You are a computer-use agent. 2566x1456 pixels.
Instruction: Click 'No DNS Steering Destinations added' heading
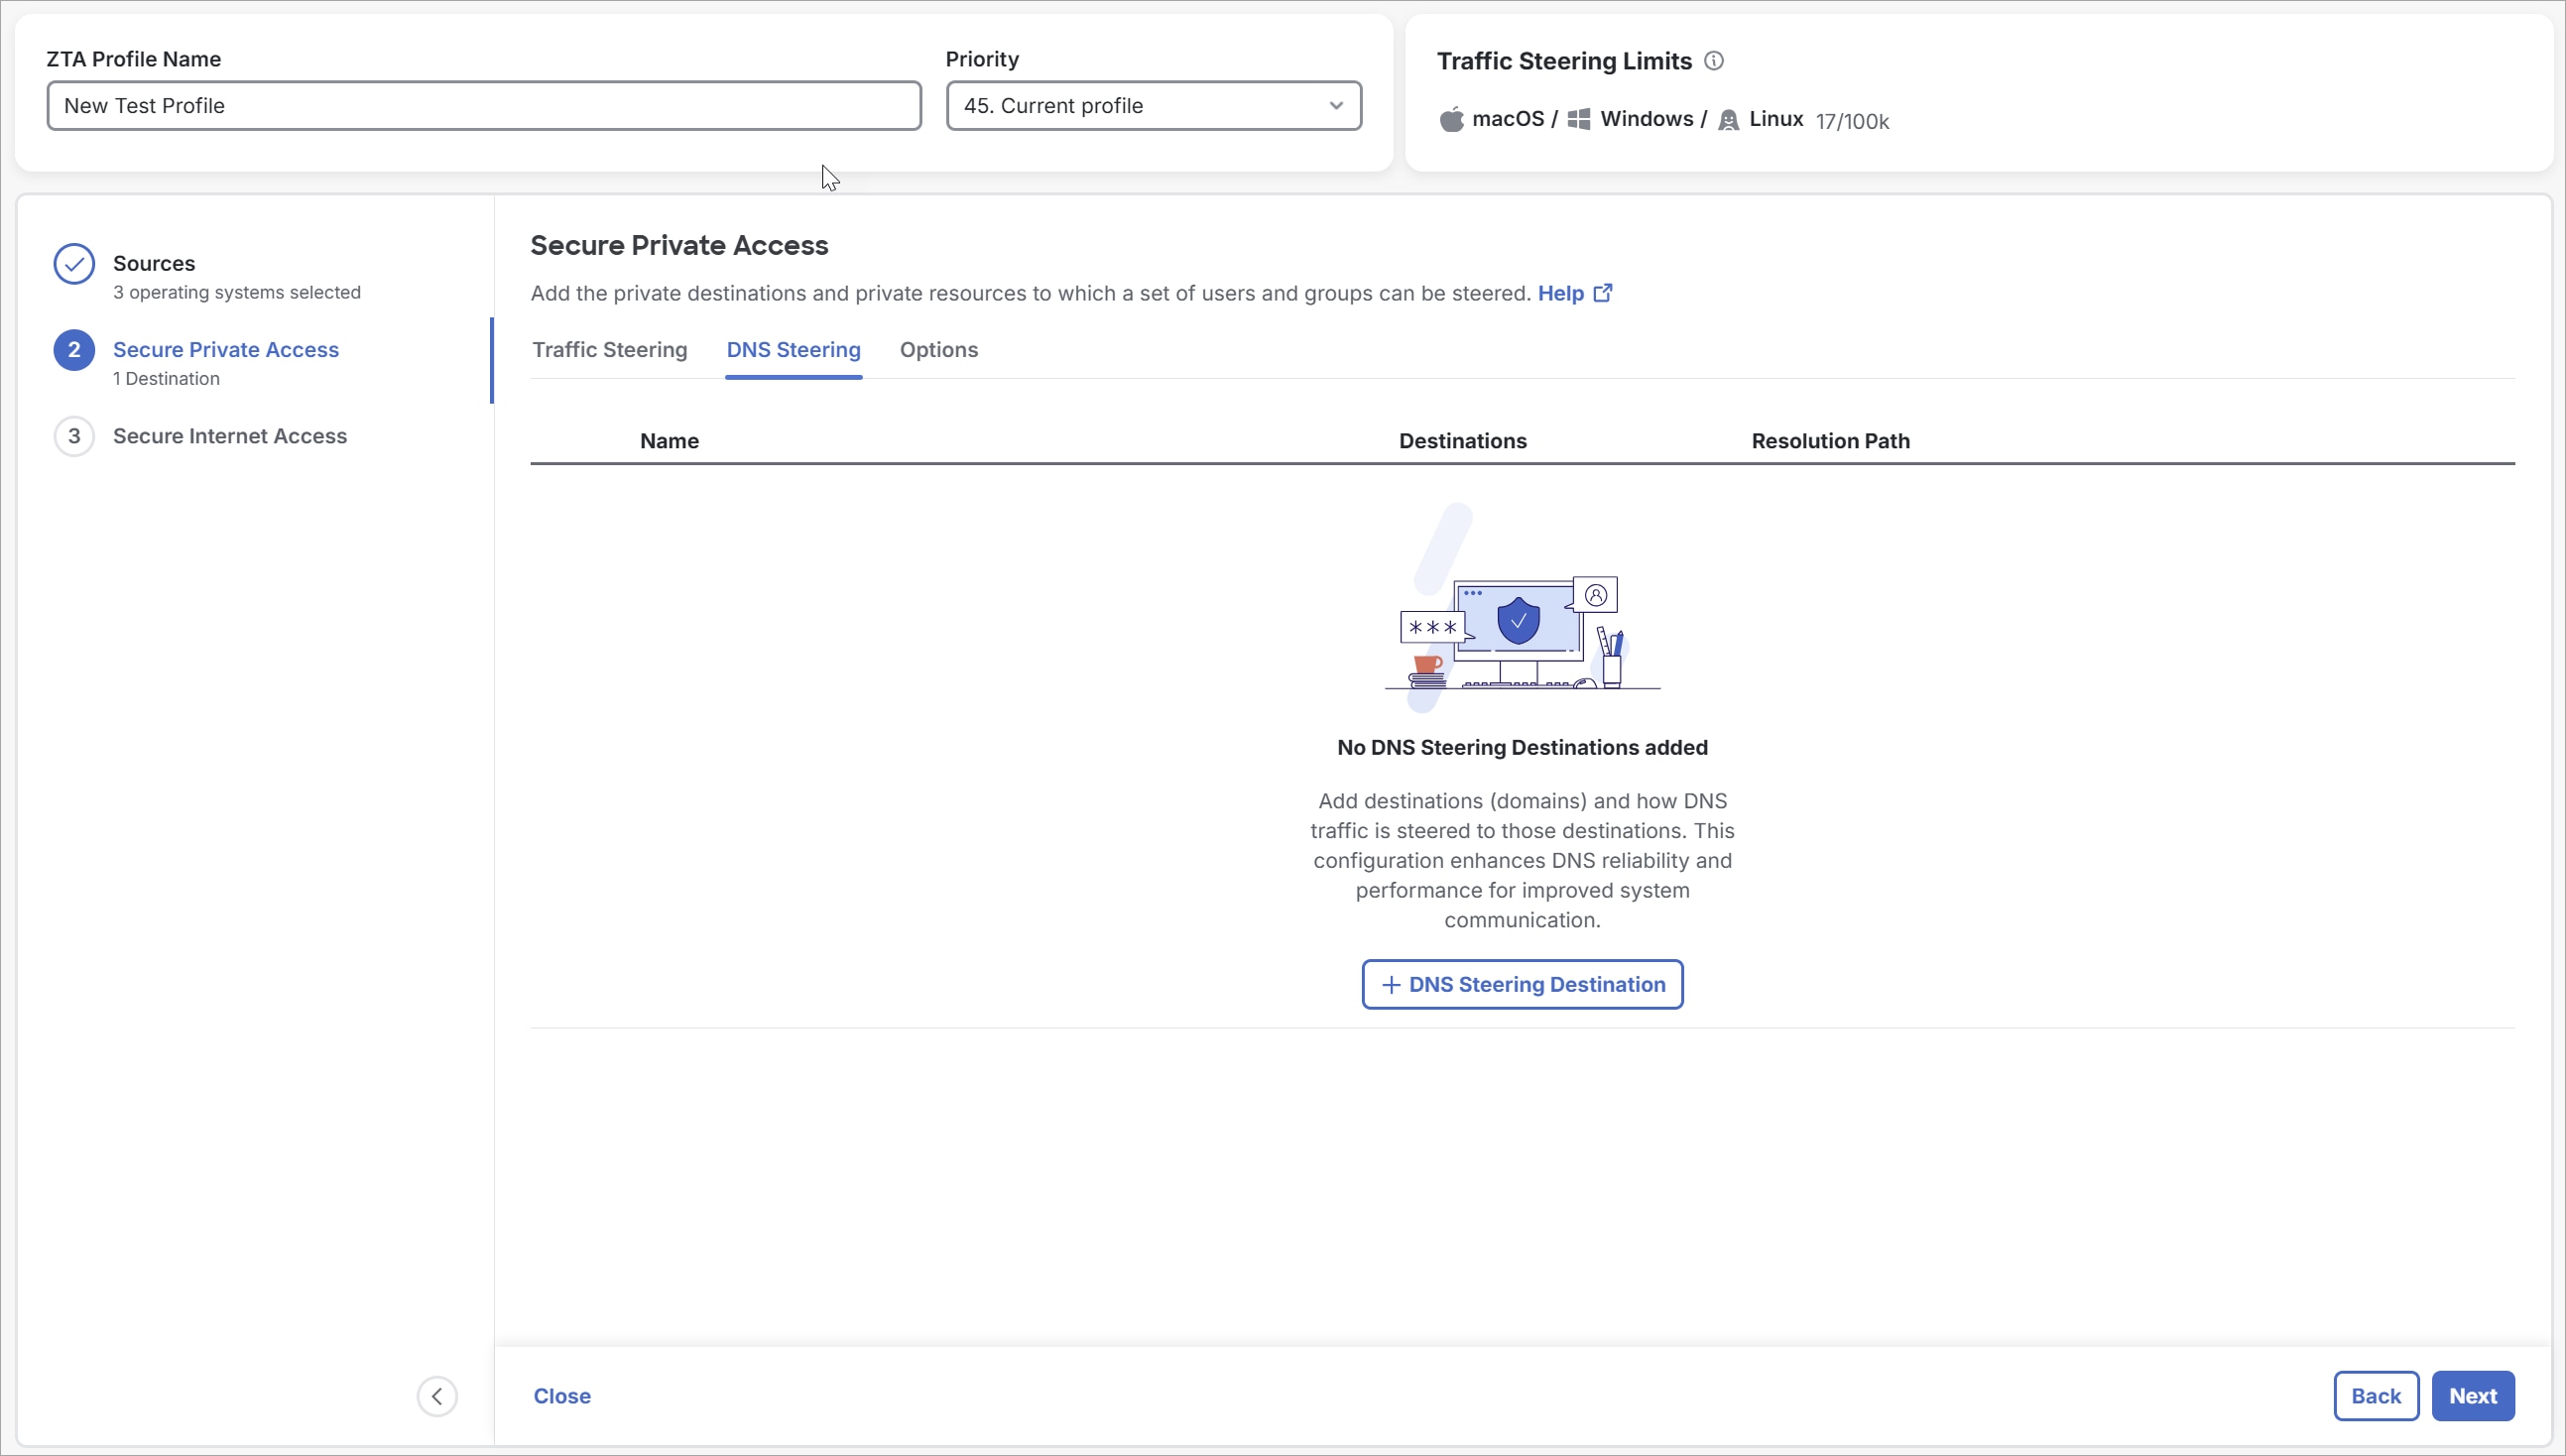[1523, 748]
